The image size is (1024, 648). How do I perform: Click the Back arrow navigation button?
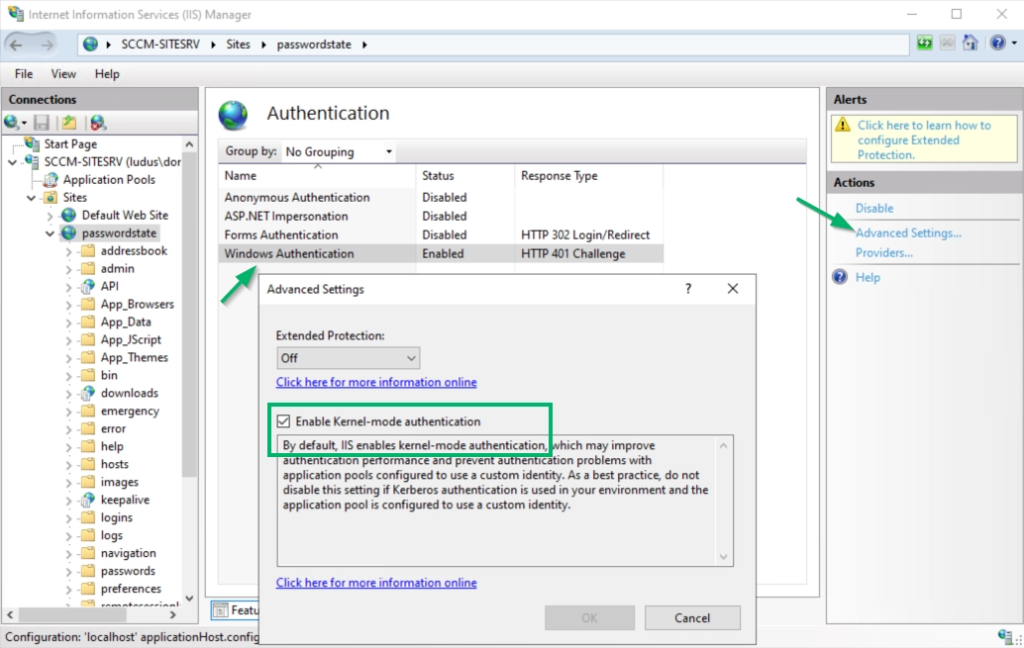tap(19, 45)
